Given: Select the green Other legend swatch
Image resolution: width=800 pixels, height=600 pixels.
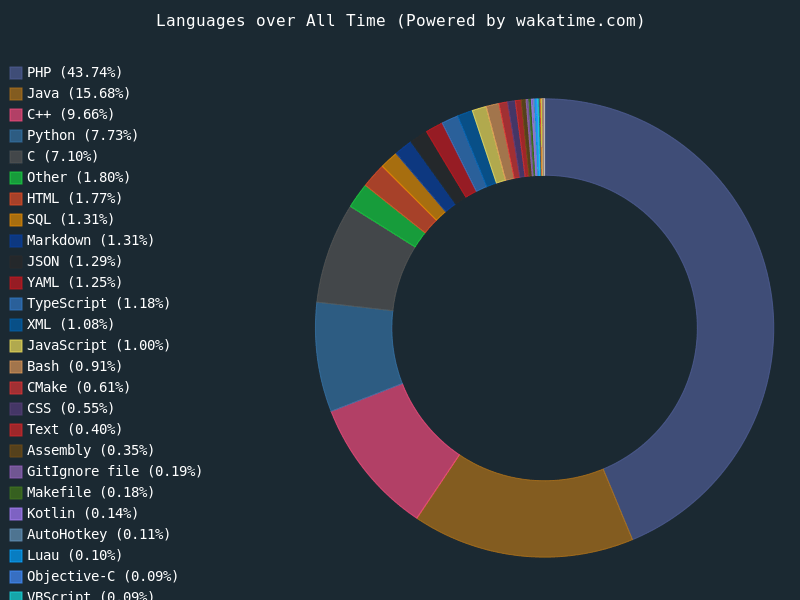Looking at the screenshot, I should tap(16, 178).
